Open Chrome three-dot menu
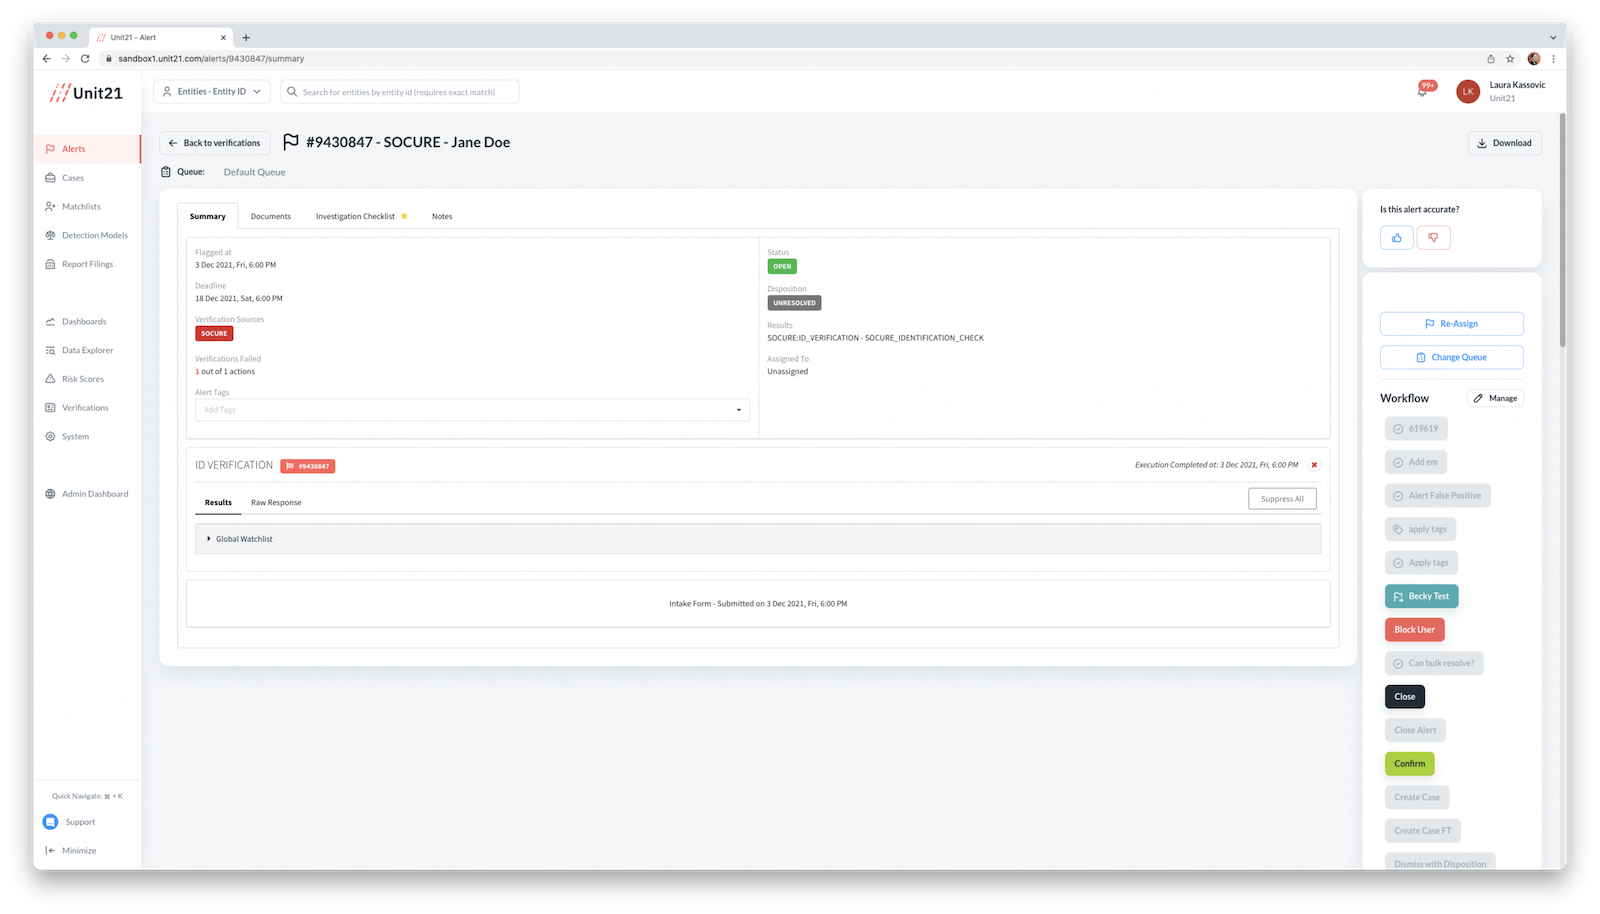The height and width of the screenshot is (914, 1600). click(x=1553, y=59)
